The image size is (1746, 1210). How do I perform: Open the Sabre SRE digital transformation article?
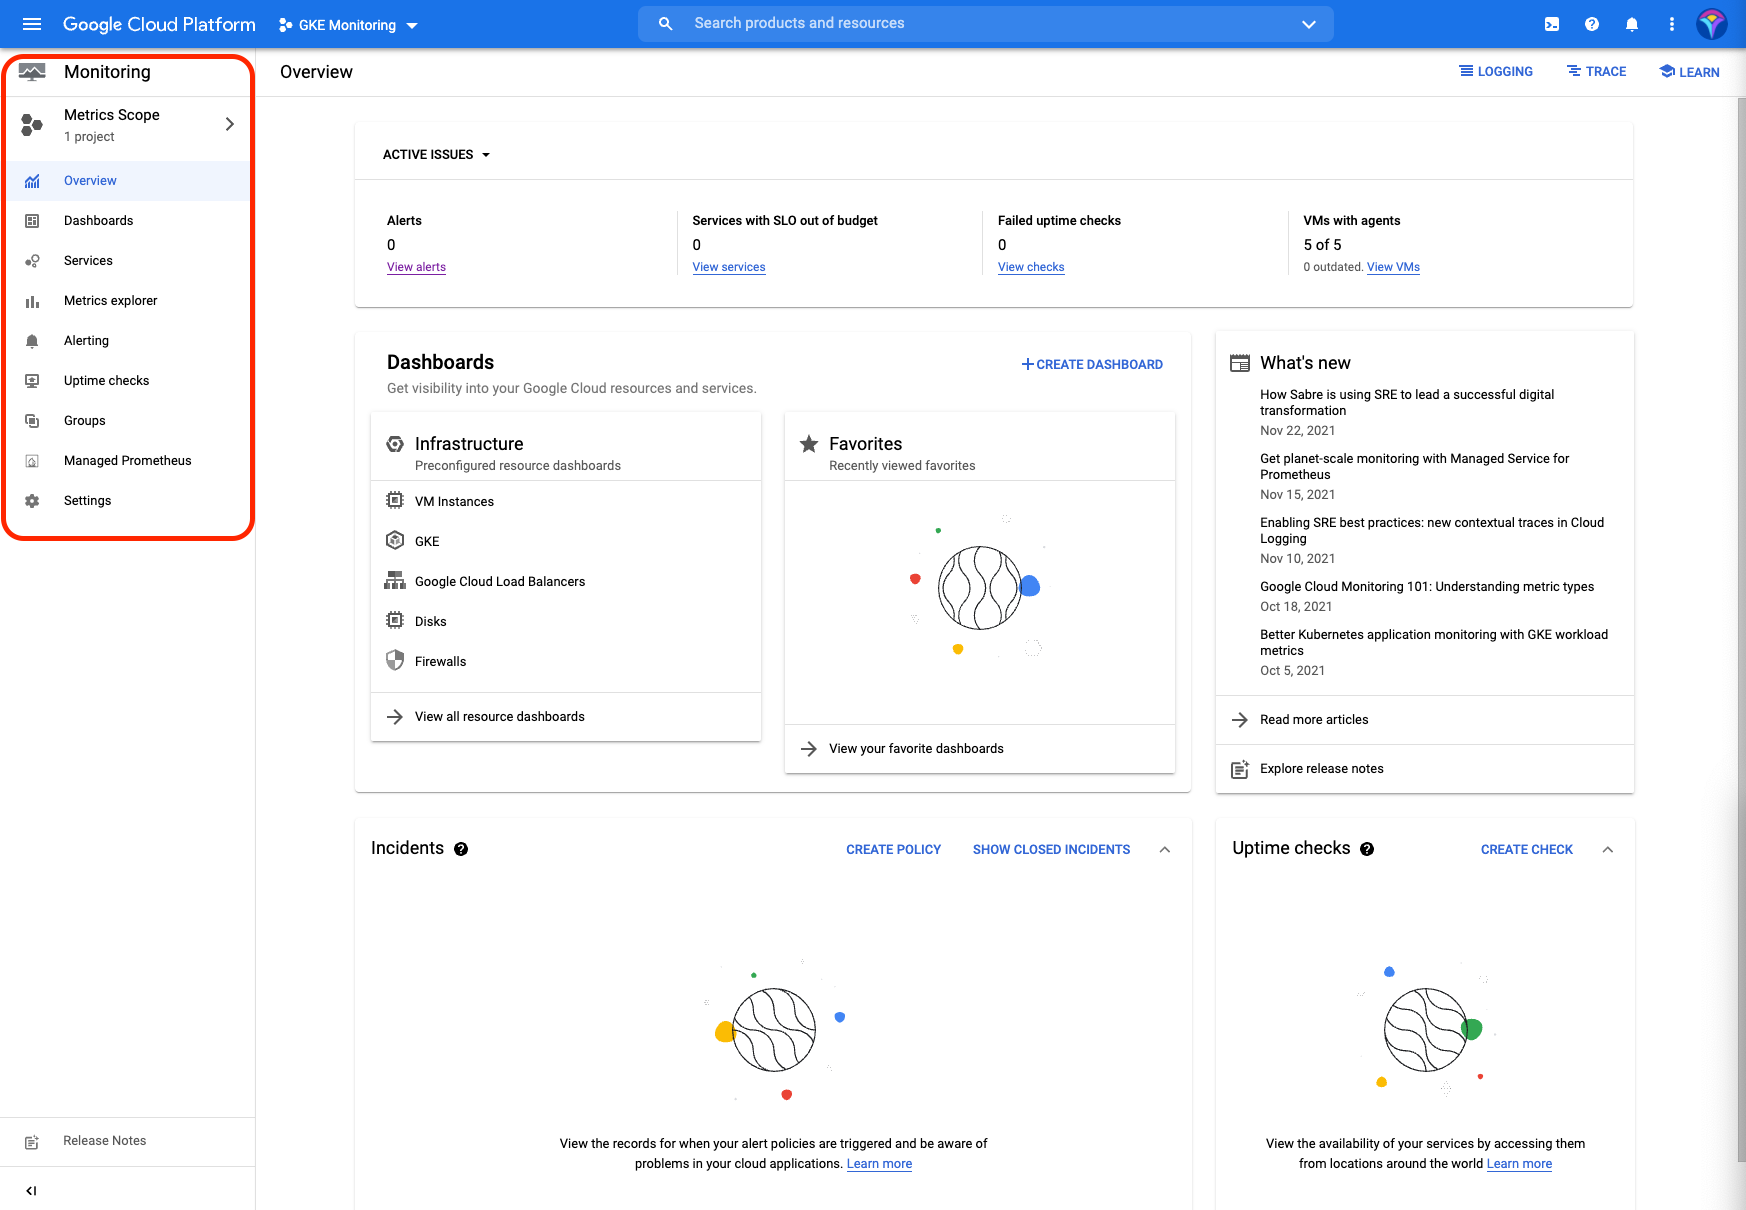pos(1407,403)
